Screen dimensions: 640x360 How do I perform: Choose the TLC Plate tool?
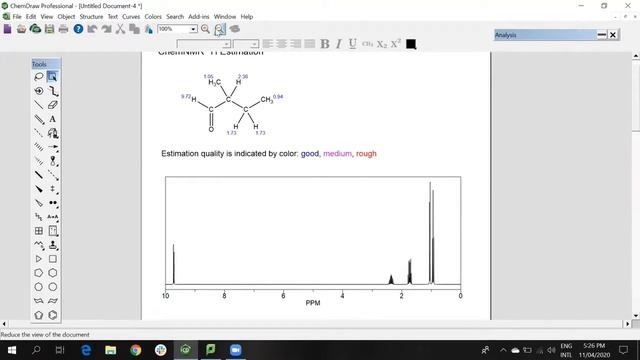53,231
